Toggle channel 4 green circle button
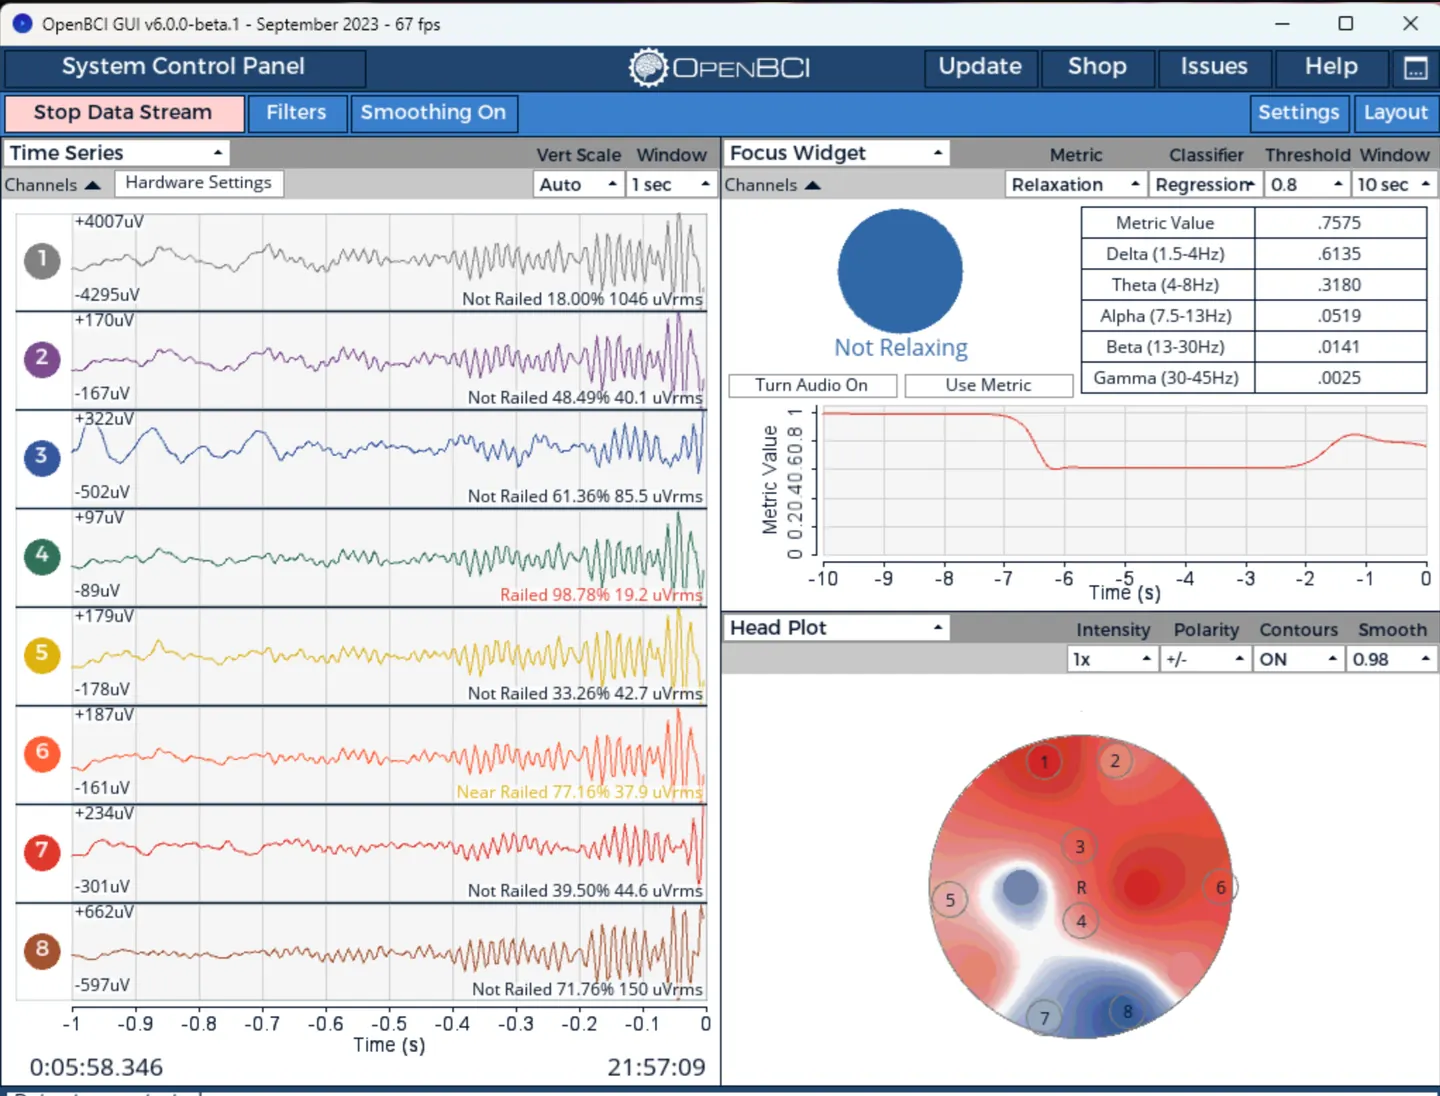This screenshot has width=1440, height=1096. point(42,555)
